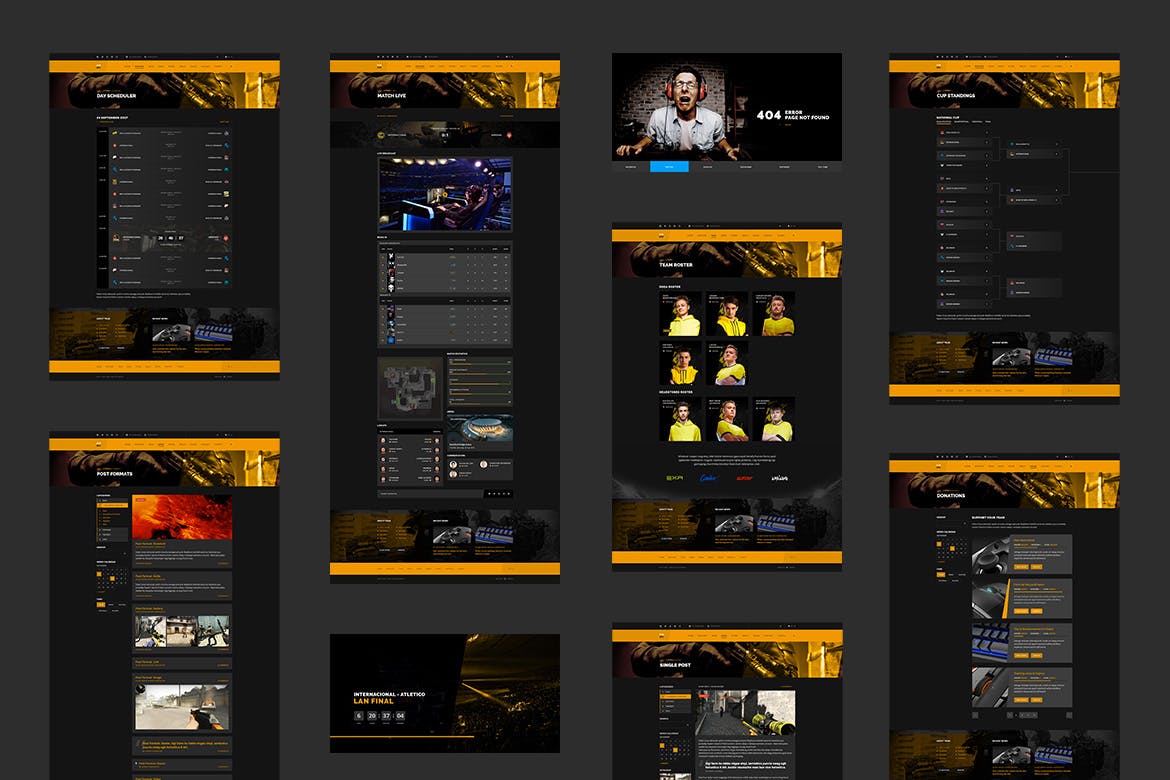Expand the first team row in Cup Standings bracket
This screenshot has height=780, width=1170.
pos(988,132)
